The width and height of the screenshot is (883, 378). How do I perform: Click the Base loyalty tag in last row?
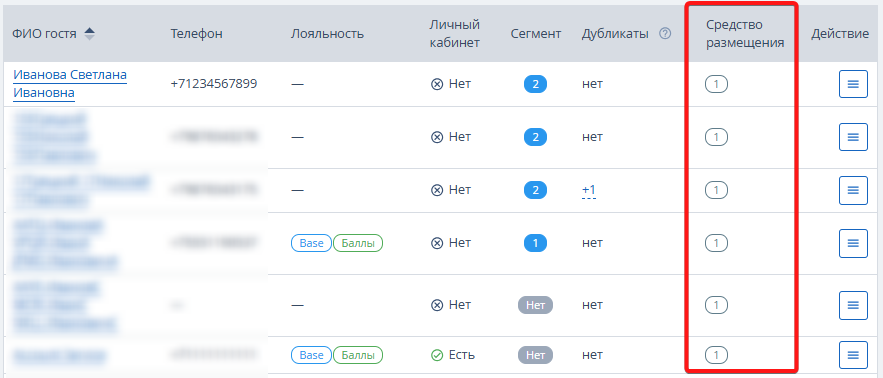[x=311, y=355]
